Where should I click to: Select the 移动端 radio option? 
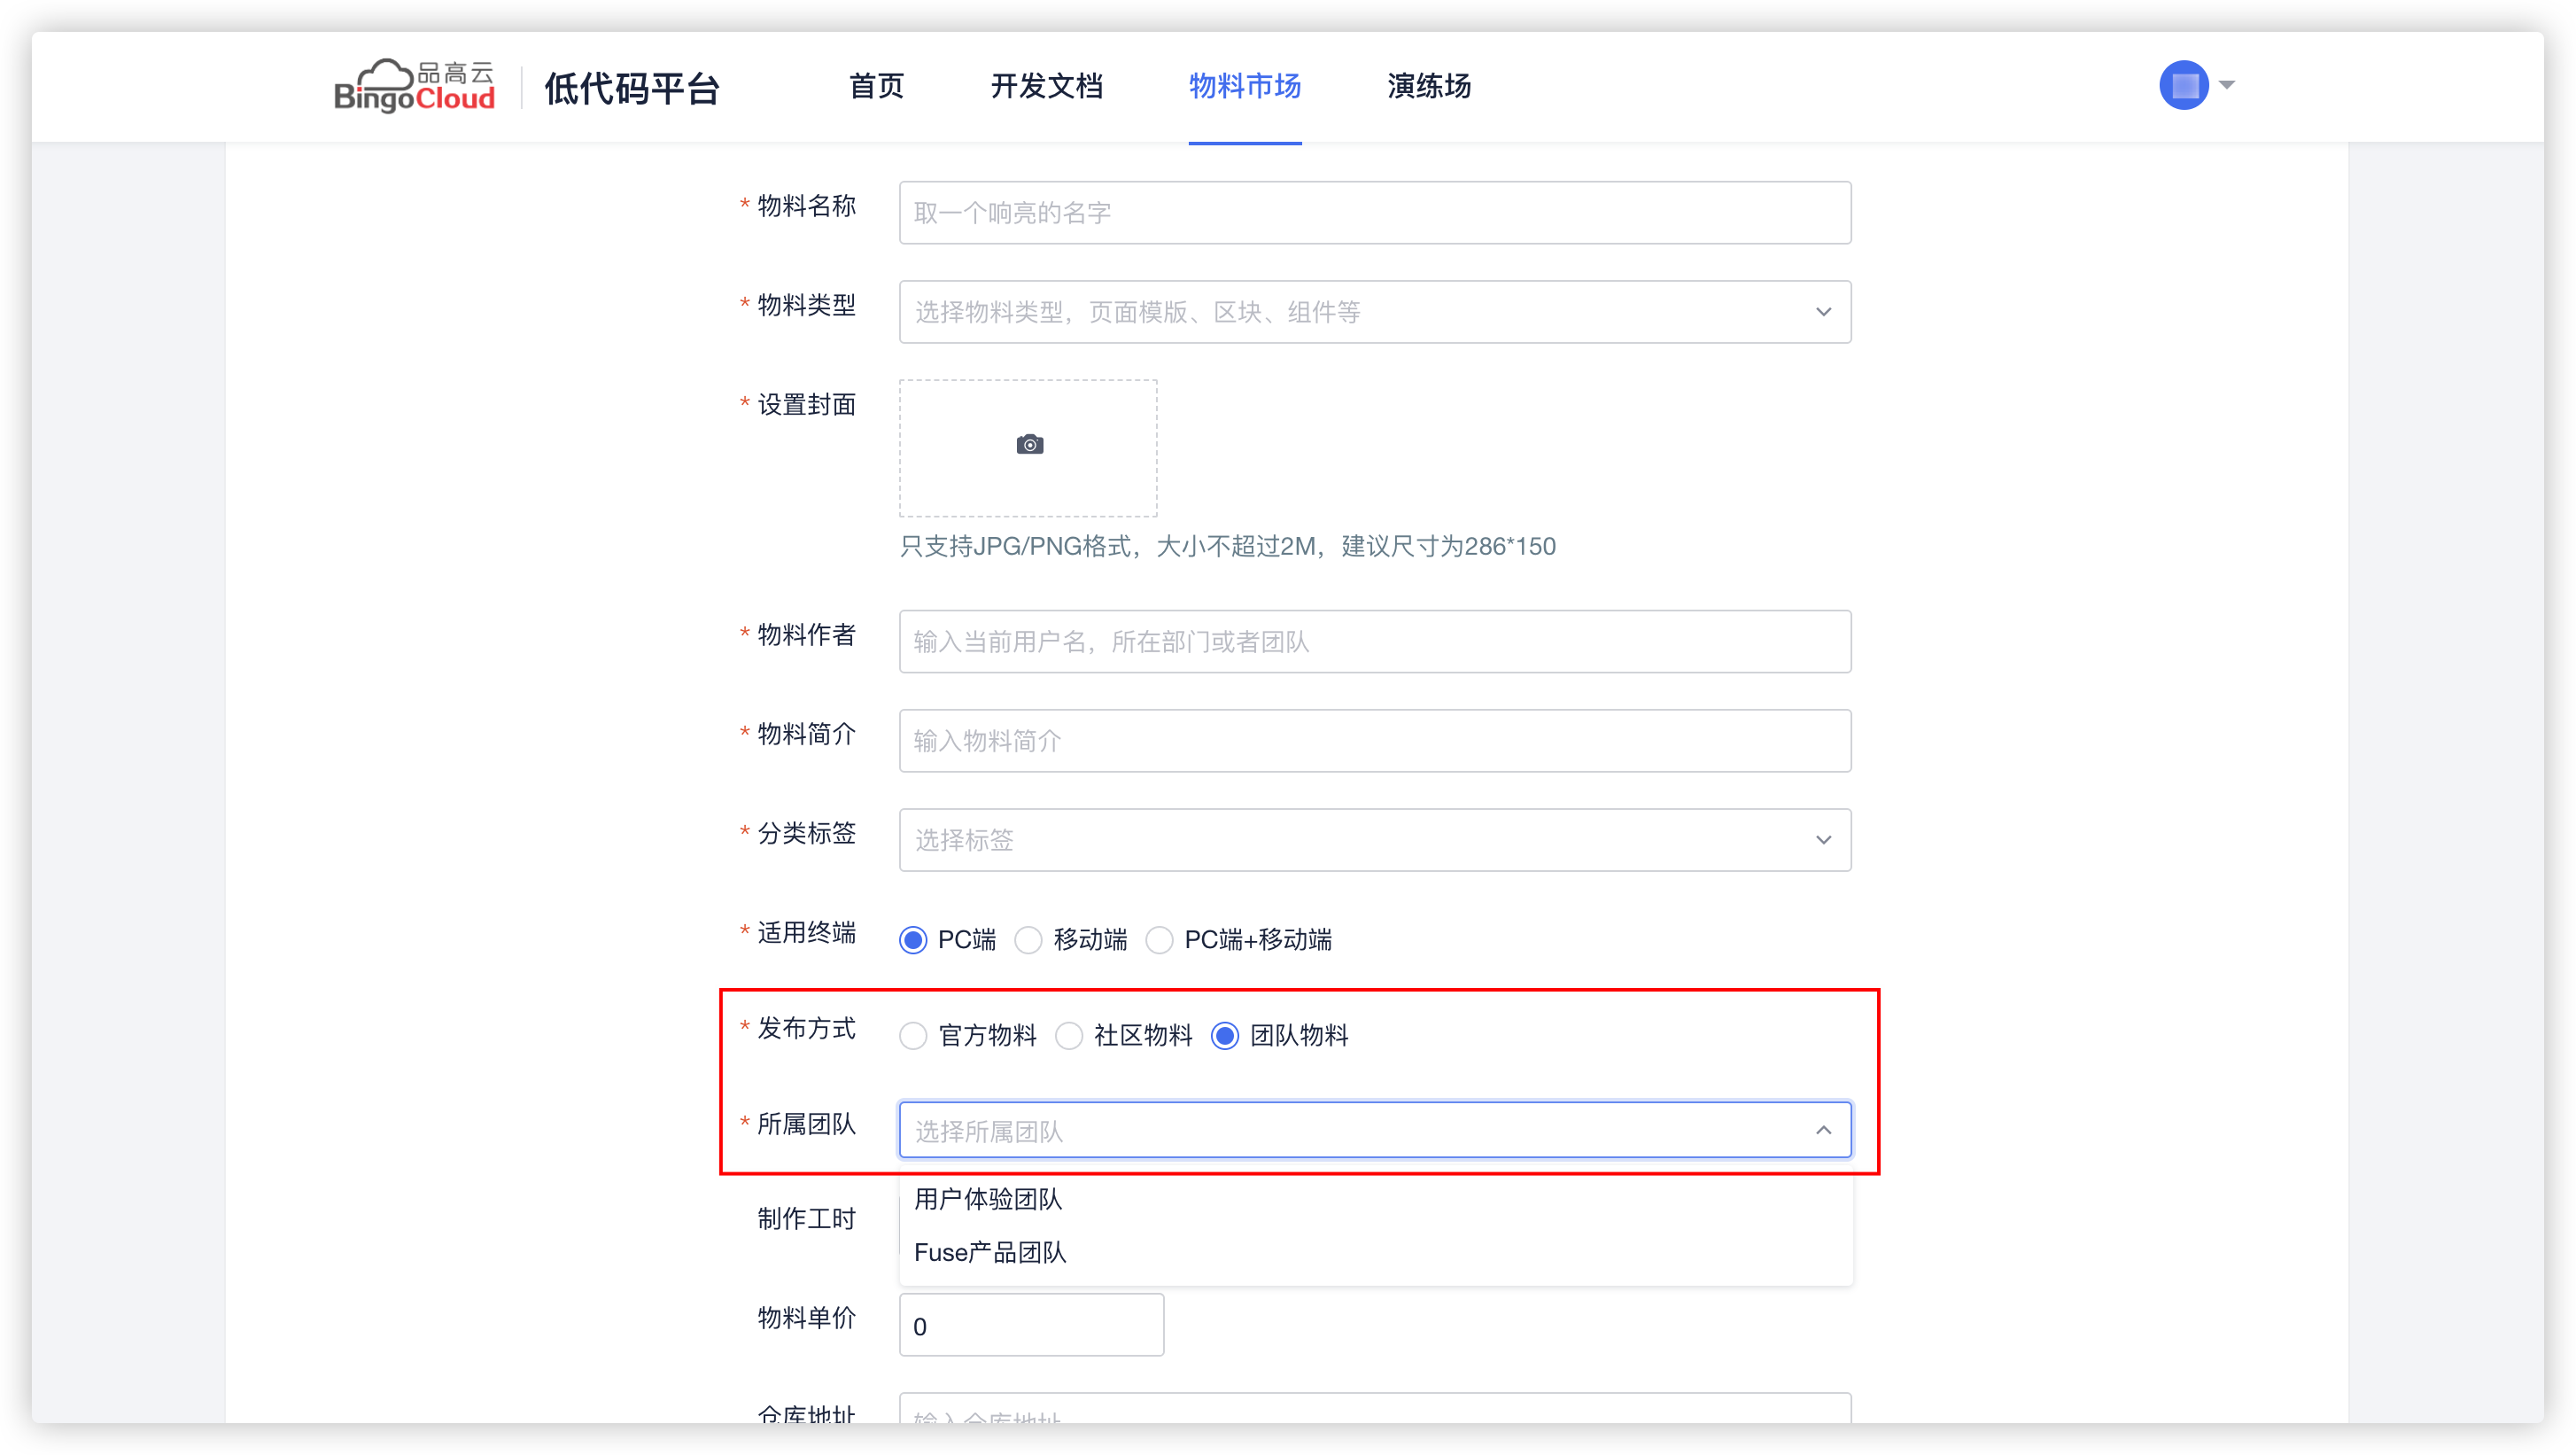coord(1029,940)
